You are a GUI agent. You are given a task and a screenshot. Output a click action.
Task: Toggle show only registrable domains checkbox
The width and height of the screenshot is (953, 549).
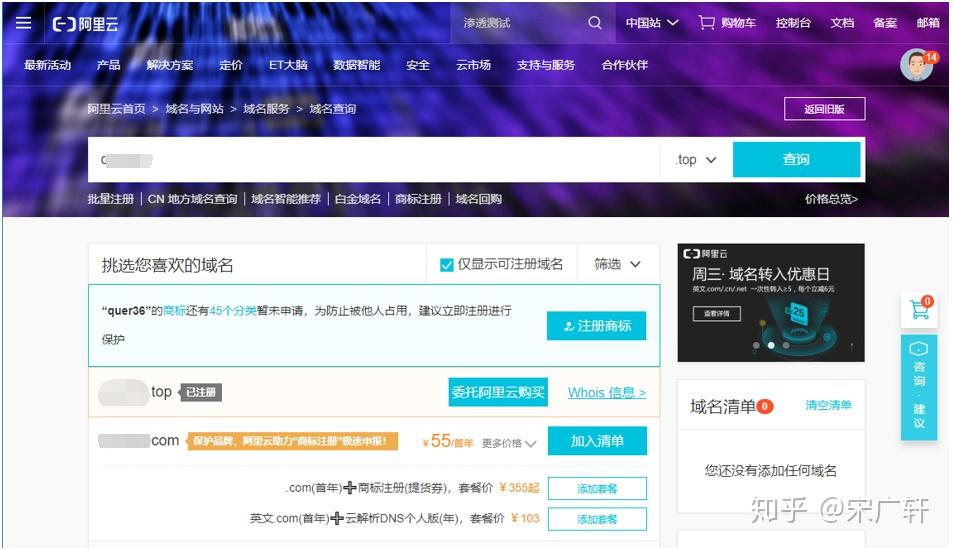coord(447,265)
